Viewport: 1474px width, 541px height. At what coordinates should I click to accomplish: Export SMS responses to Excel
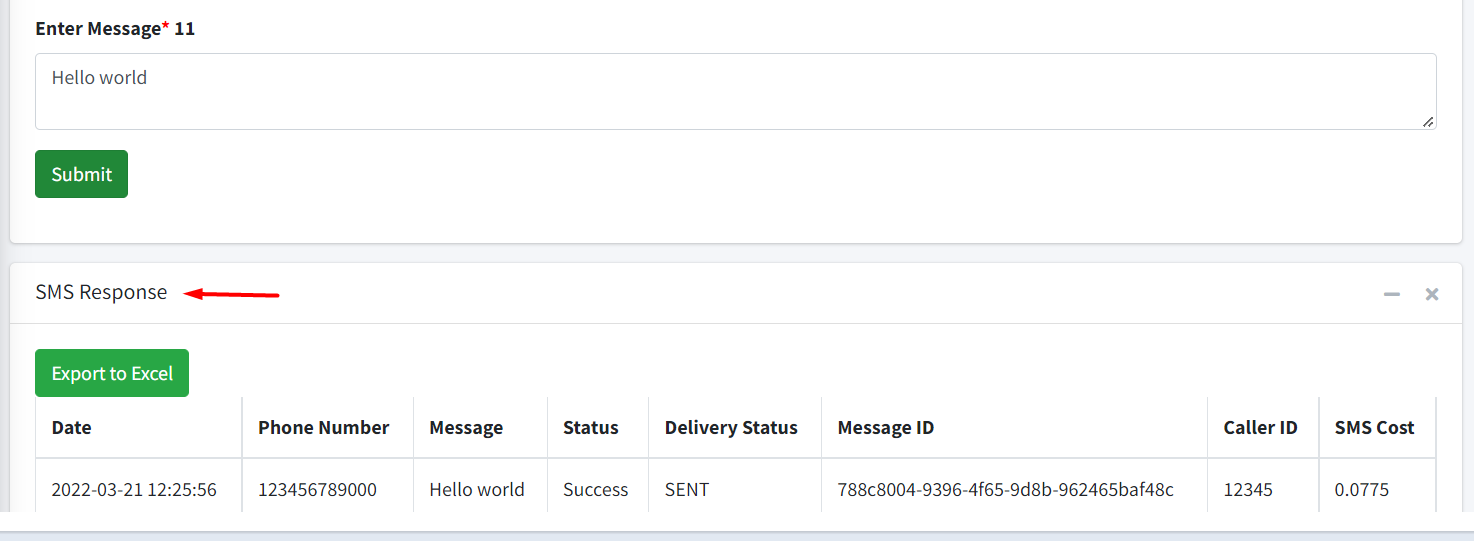tap(112, 373)
